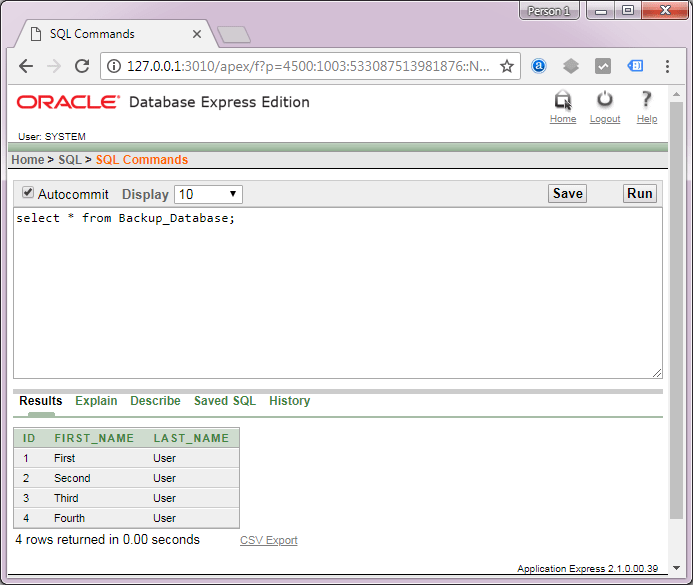The image size is (693, 585).
Task: Open the History tab
Action: tap(289, 401)
